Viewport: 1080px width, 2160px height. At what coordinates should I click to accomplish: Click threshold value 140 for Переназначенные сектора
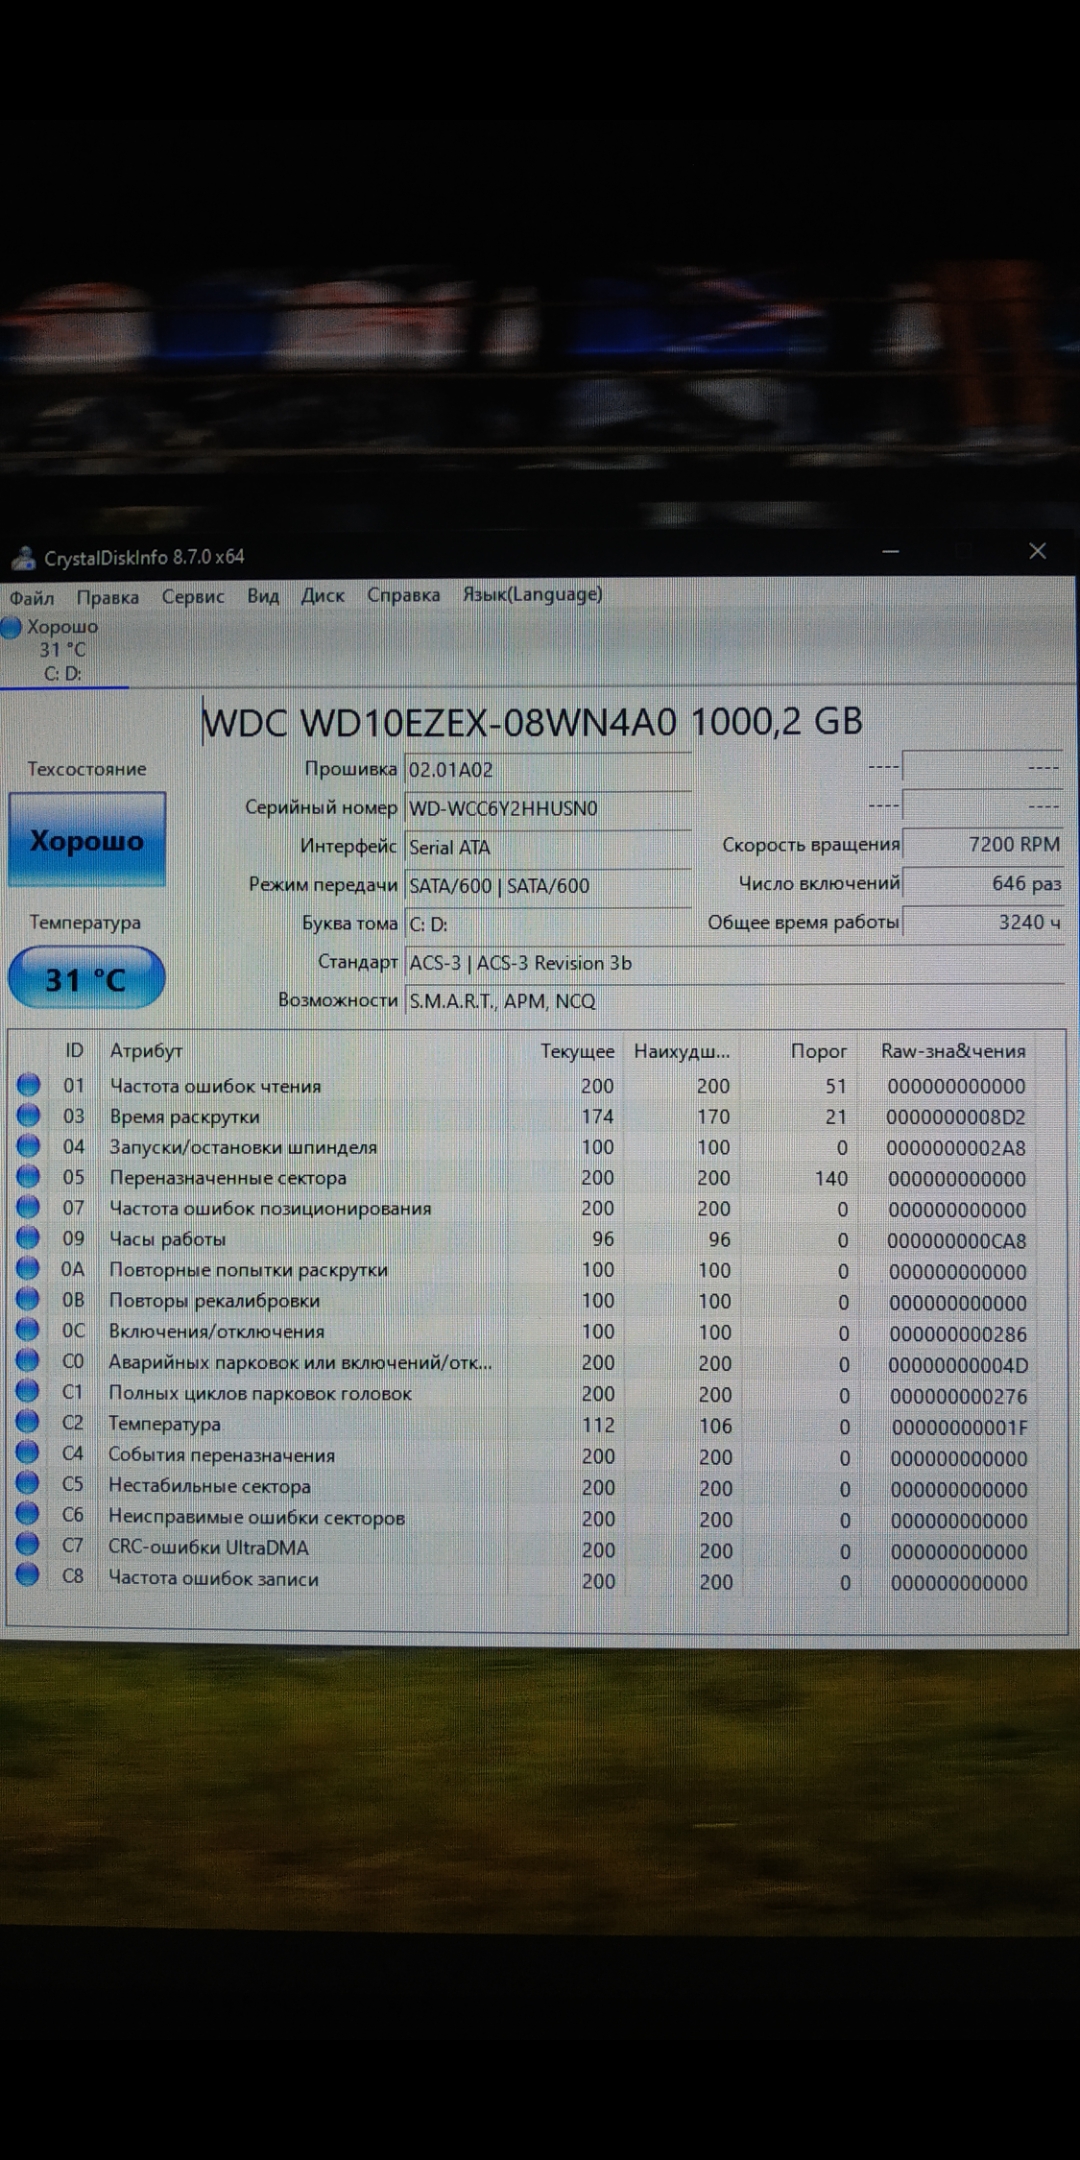click(831, 1179)
